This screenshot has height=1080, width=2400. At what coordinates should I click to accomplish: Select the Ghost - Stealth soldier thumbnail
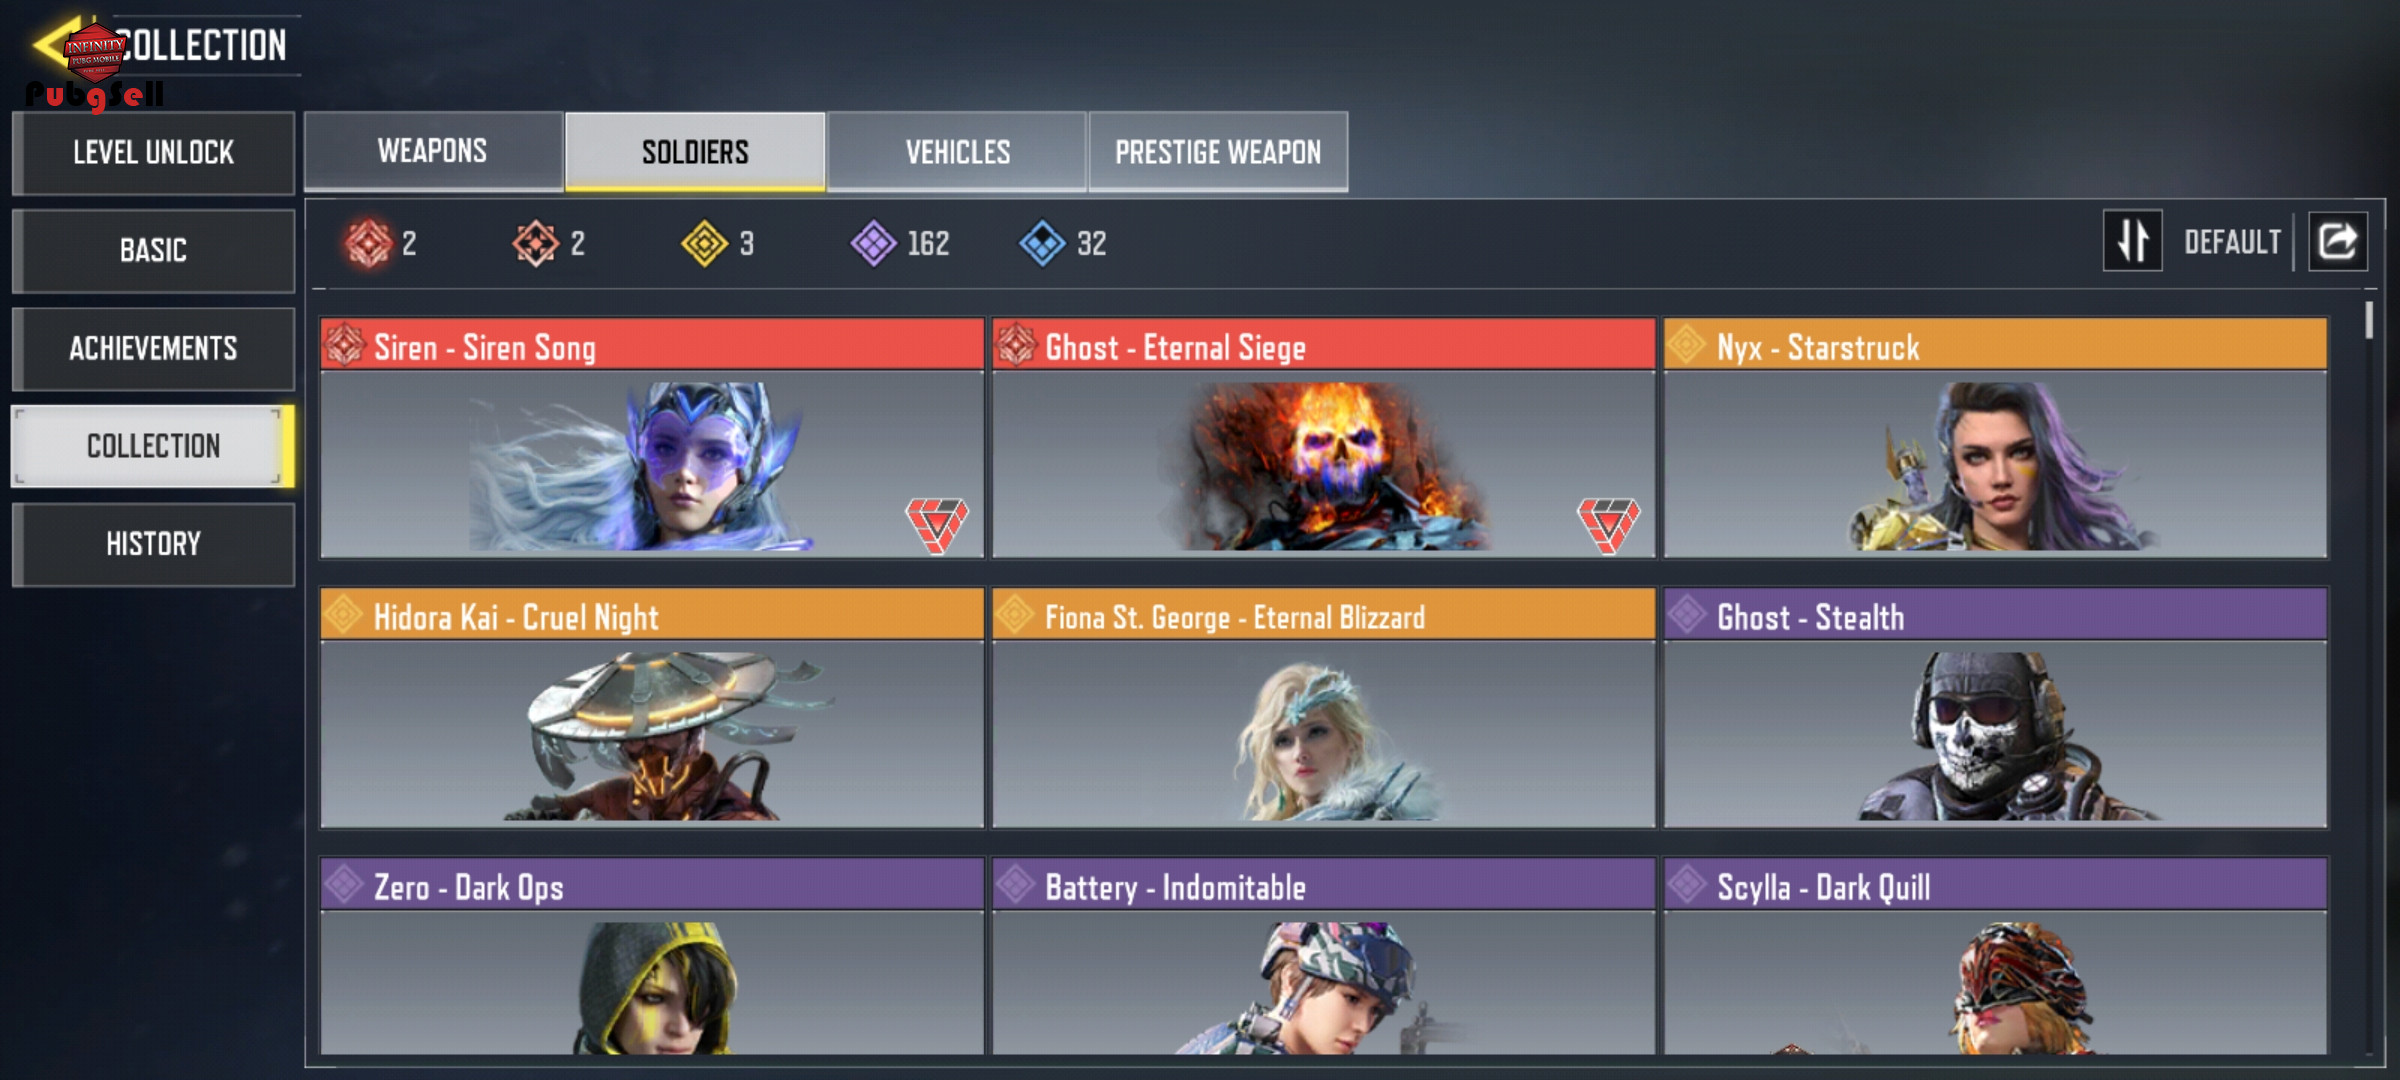(1995, 734)
